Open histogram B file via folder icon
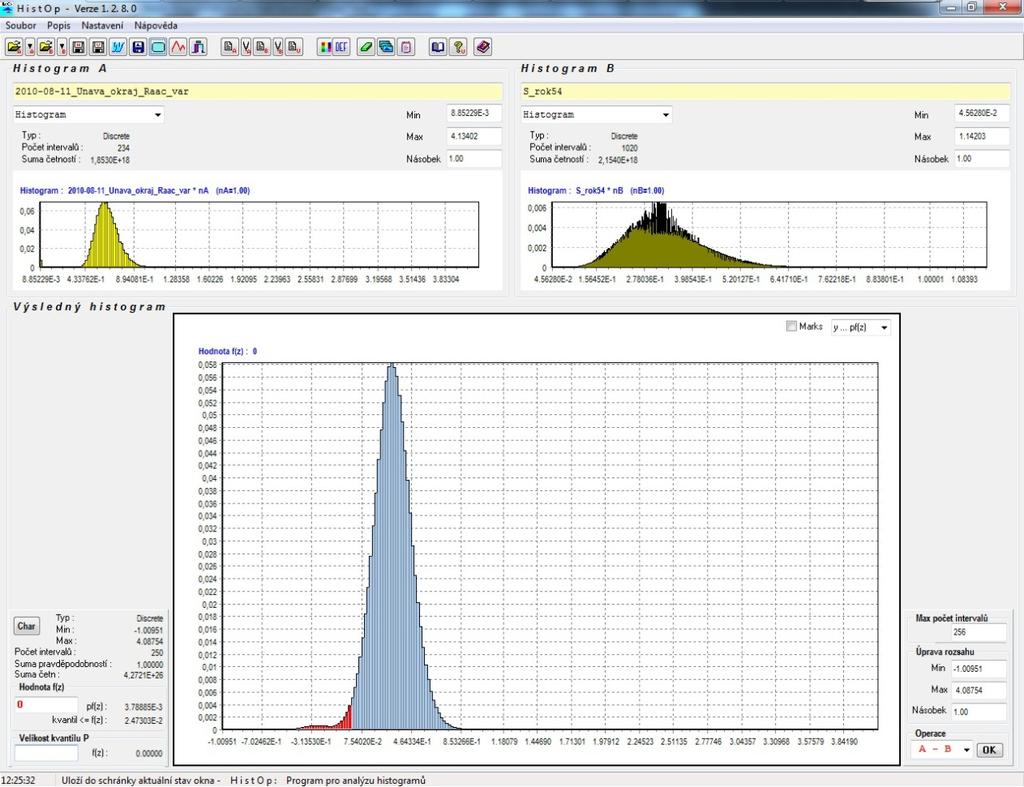The height and width of the screenshot is (787, 1024). [46, 47]
